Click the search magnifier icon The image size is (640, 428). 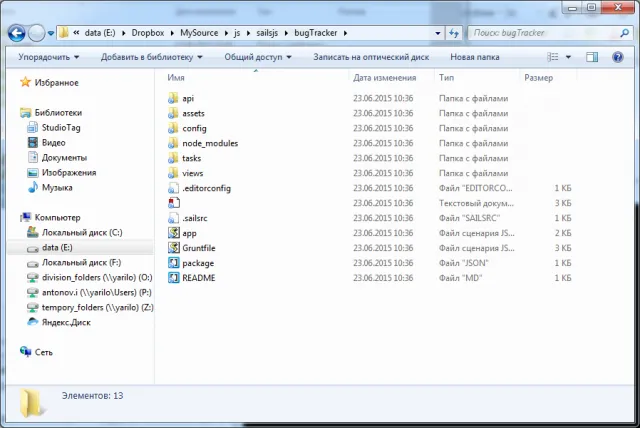click(624, 33)
